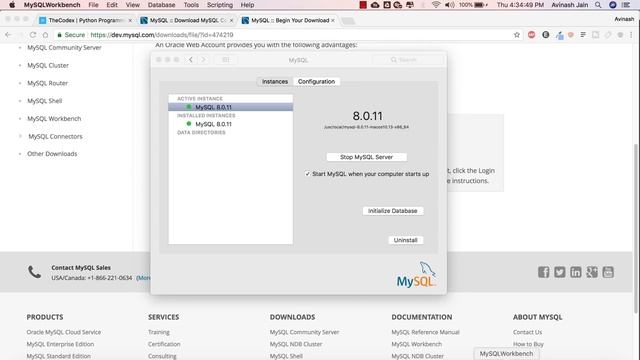Image resolution: width=640 pixels, height=360 pixels.
Task: Select active instance MySQL 8.0.11
Action: [231, 107]
